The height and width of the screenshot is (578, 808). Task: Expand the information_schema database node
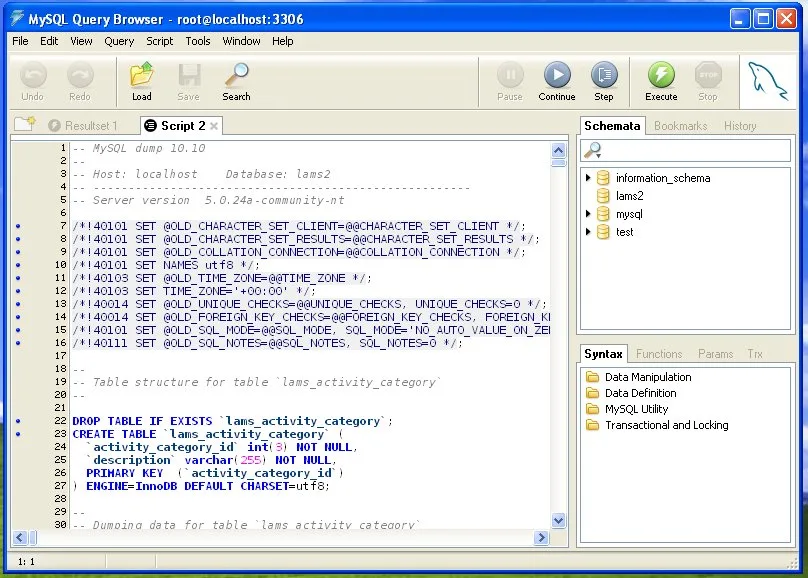(x=588, y=178)
